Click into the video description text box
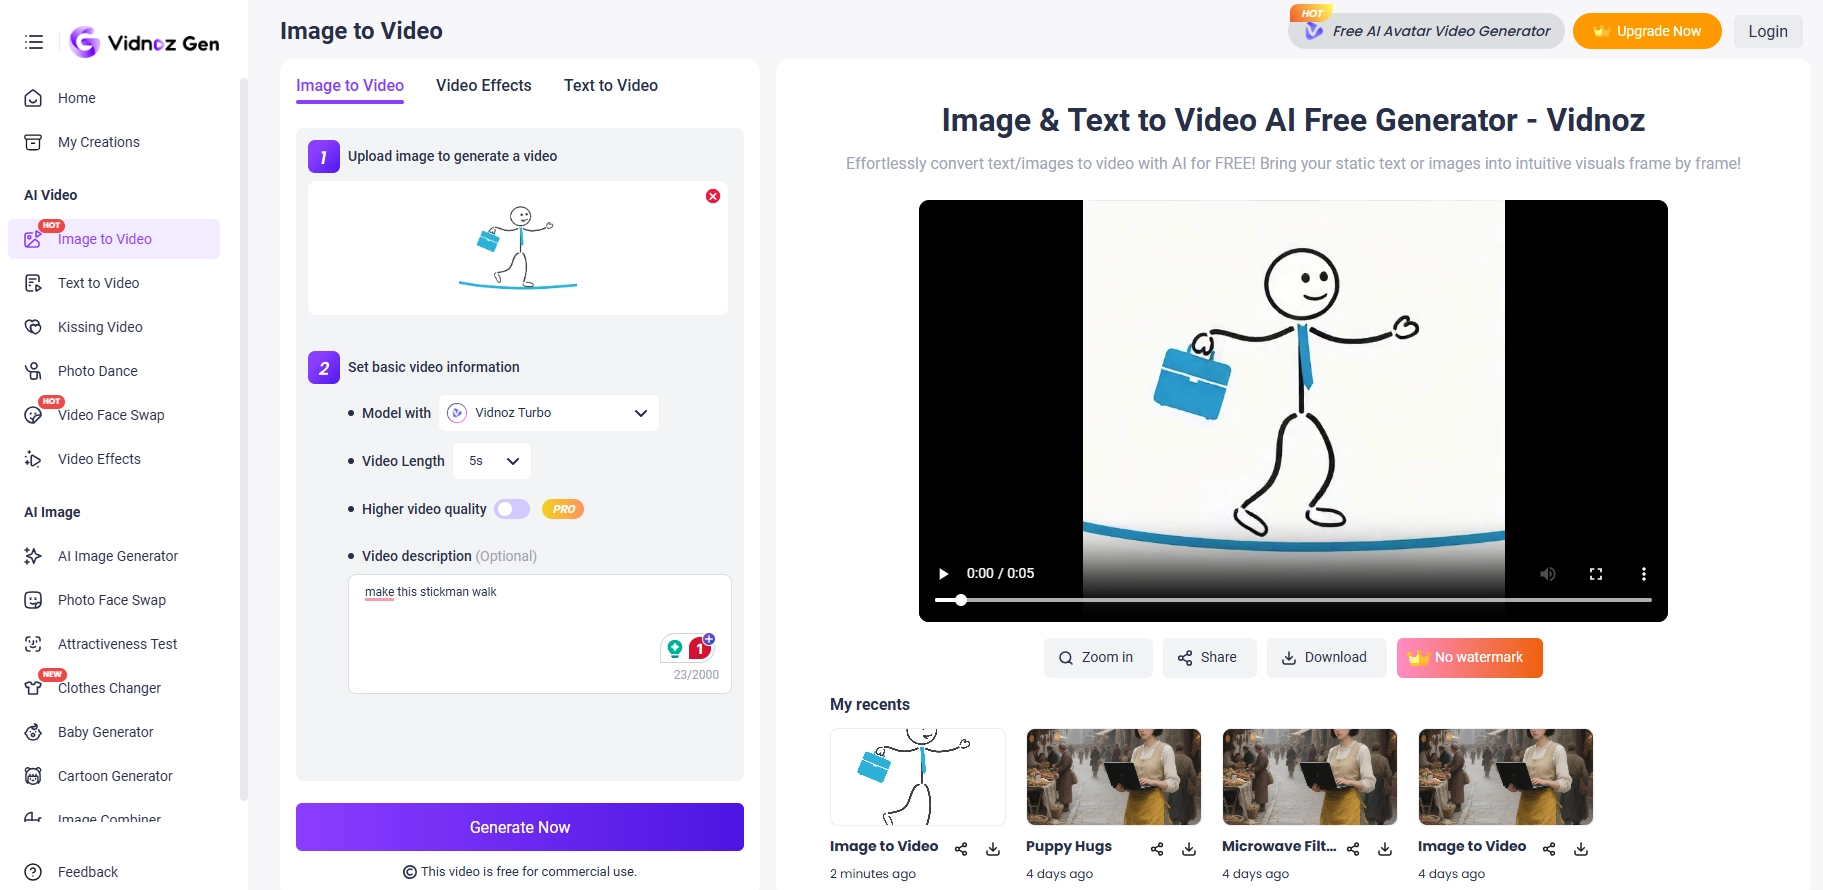 click(540, 634)
